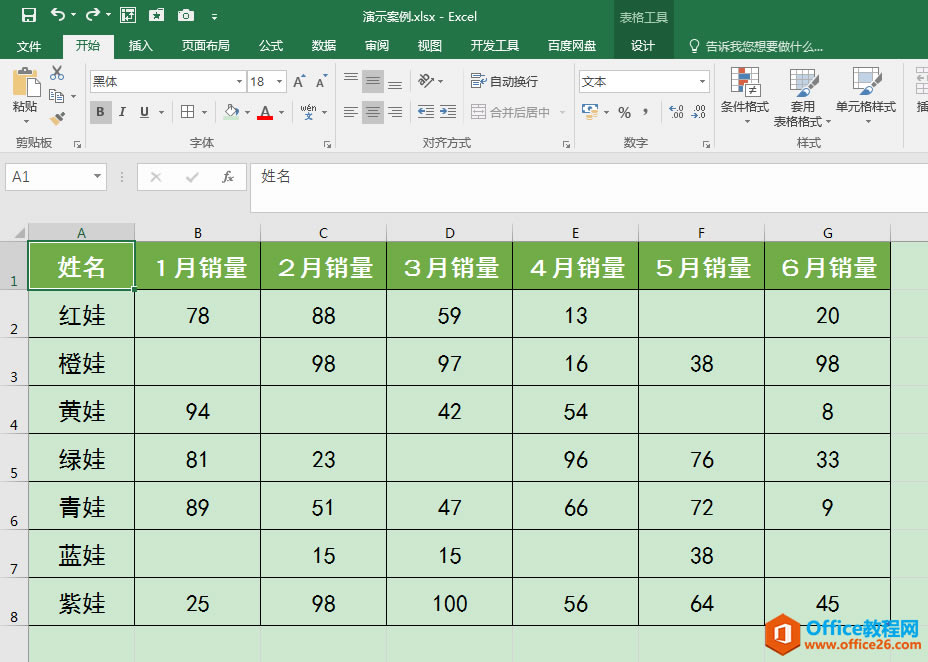The image size is (928, 662).
Task: Toggle Bold formatting
Action: click(x=101, y=112)
